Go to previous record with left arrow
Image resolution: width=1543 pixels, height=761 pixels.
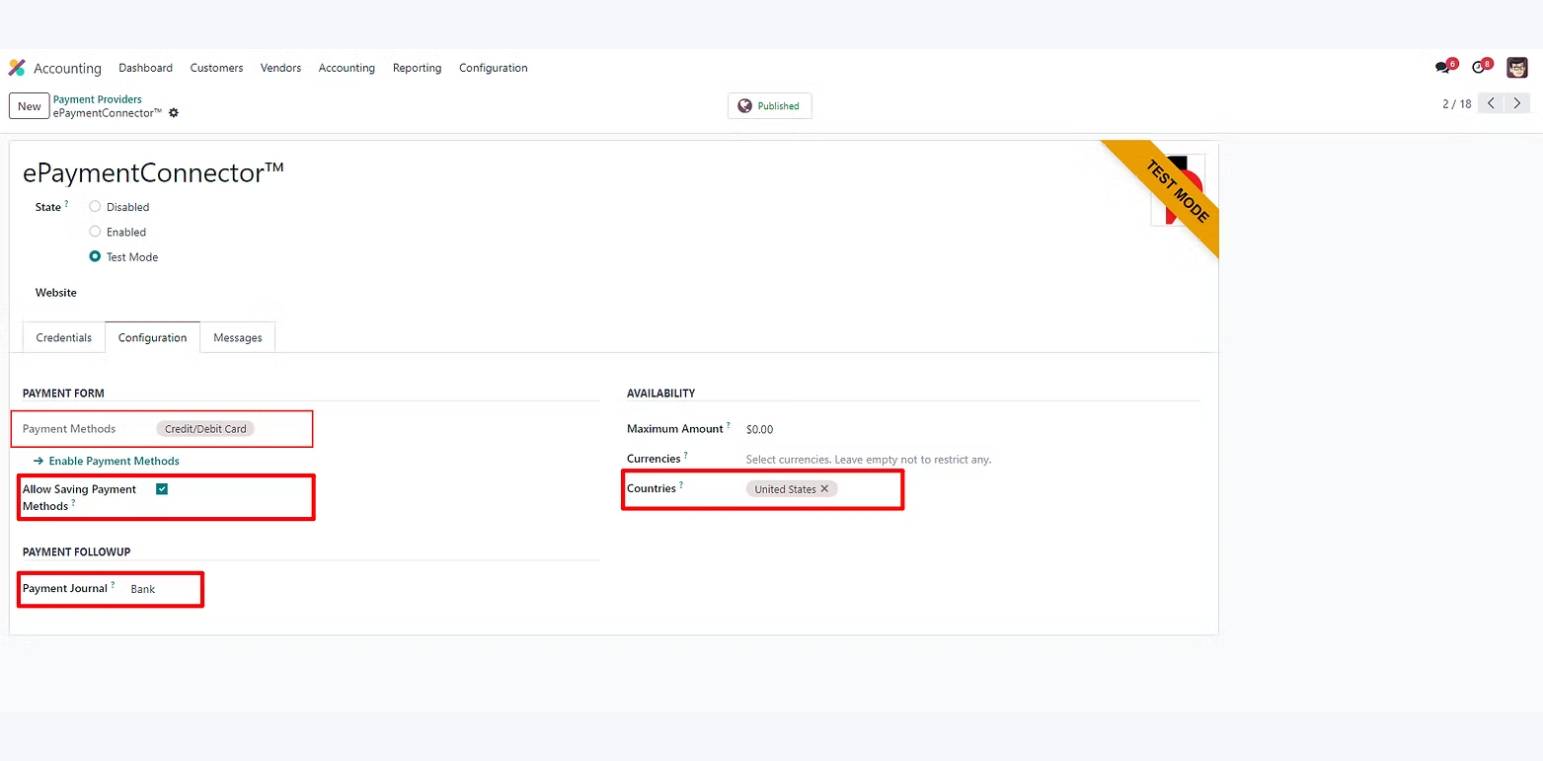1491,103
